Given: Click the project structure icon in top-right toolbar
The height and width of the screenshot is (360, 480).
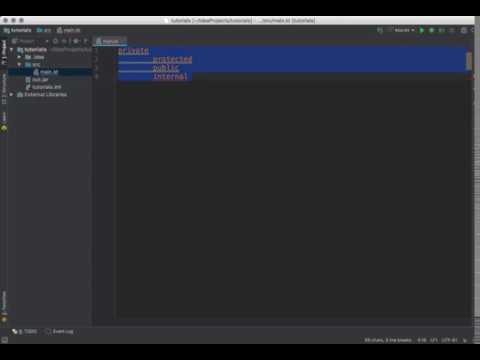Looking at the screenshot, I should tap(464, 30).
